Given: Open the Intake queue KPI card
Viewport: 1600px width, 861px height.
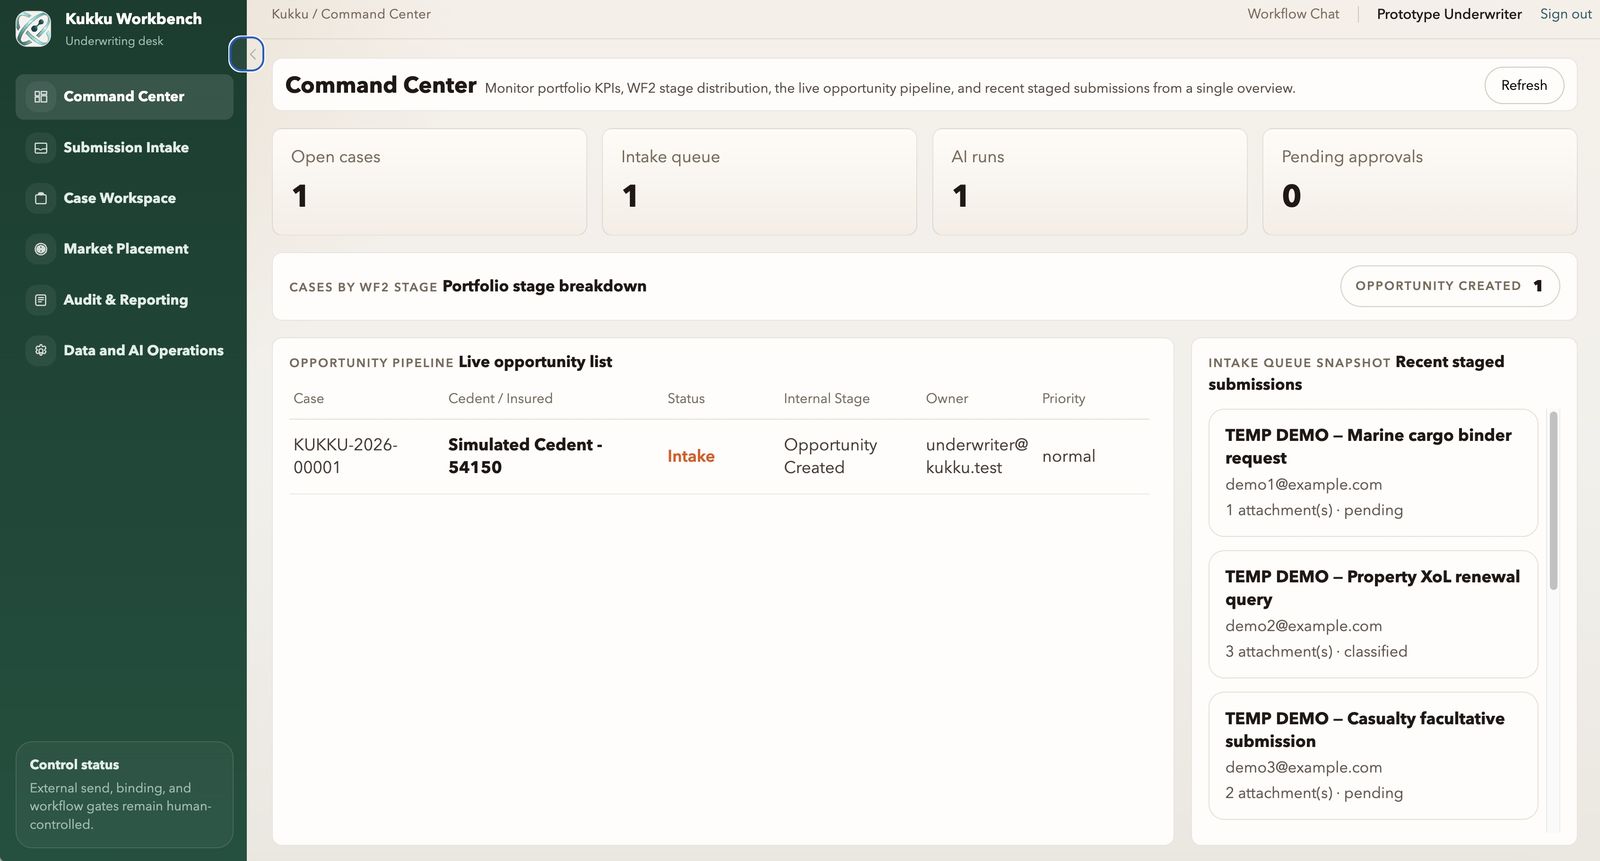Looking at the screenshot, I should 759,182.
